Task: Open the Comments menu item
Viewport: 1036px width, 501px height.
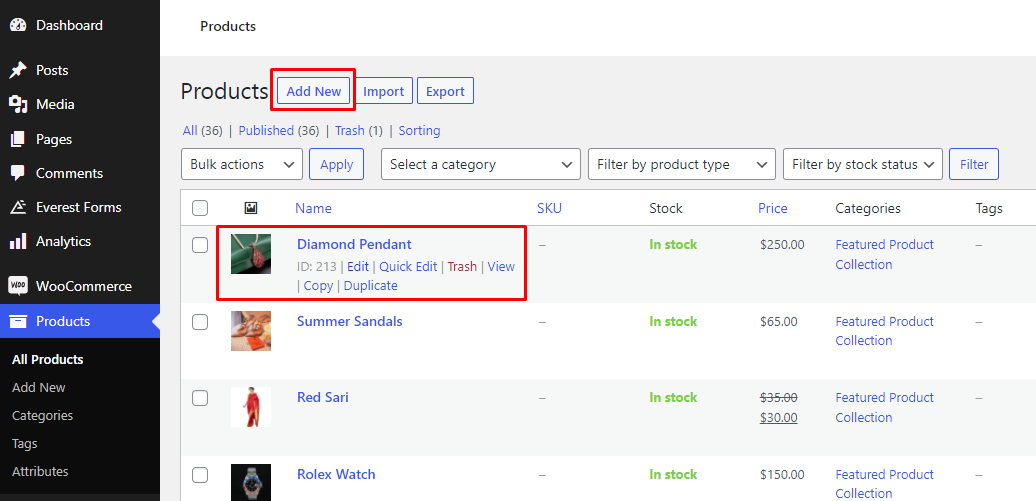Action: (69, 173)
